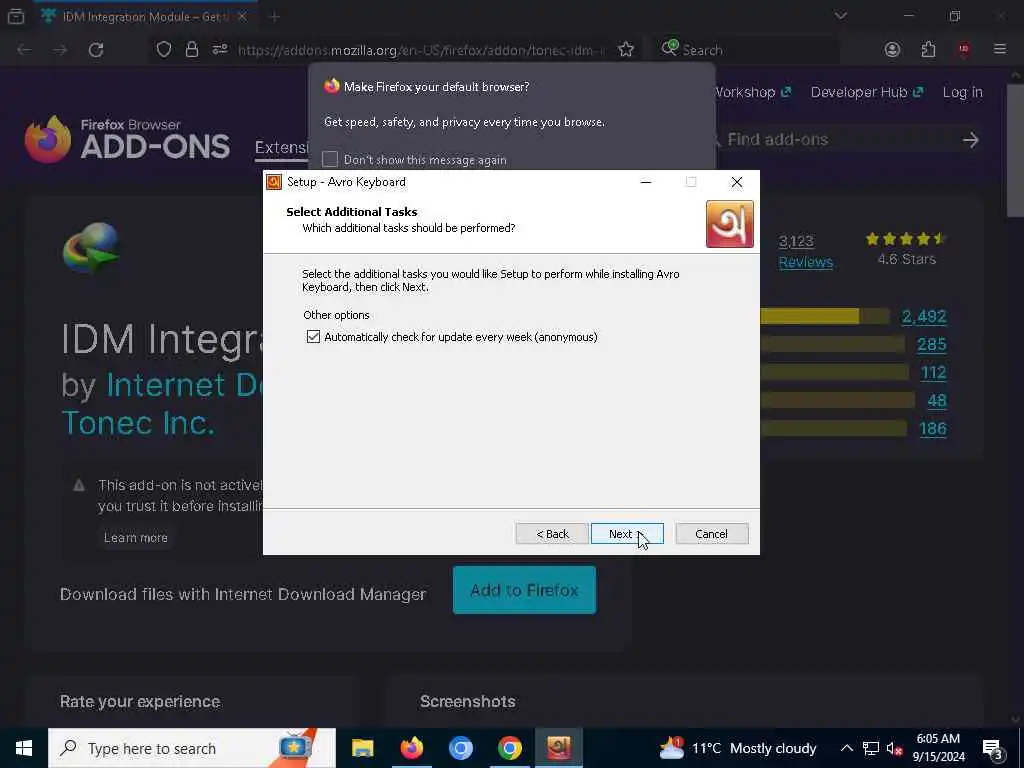The height and width of the screenshot is (768, 1024).
Task: Click the Firefox Search box
Action: point(748,50)
